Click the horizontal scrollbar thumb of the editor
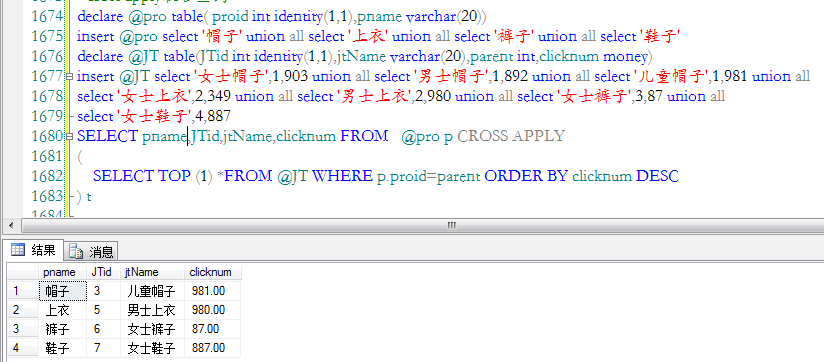This screenshot has height=362, width=824. tap(451, 225)
